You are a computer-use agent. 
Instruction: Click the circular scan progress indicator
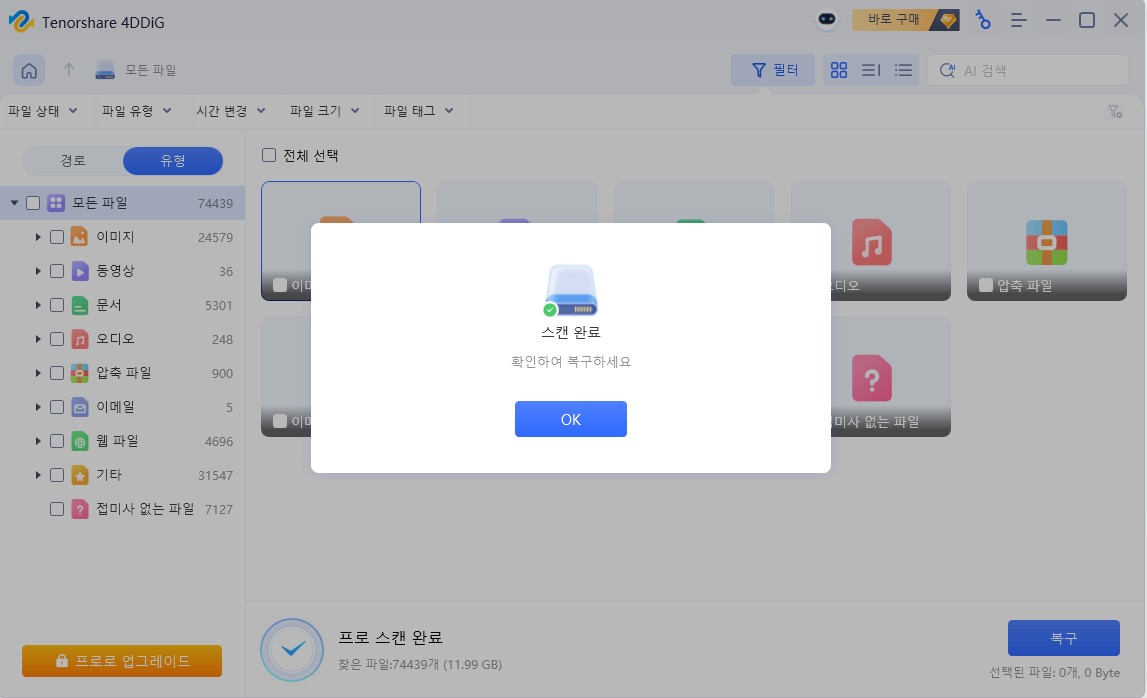point(291,649)
